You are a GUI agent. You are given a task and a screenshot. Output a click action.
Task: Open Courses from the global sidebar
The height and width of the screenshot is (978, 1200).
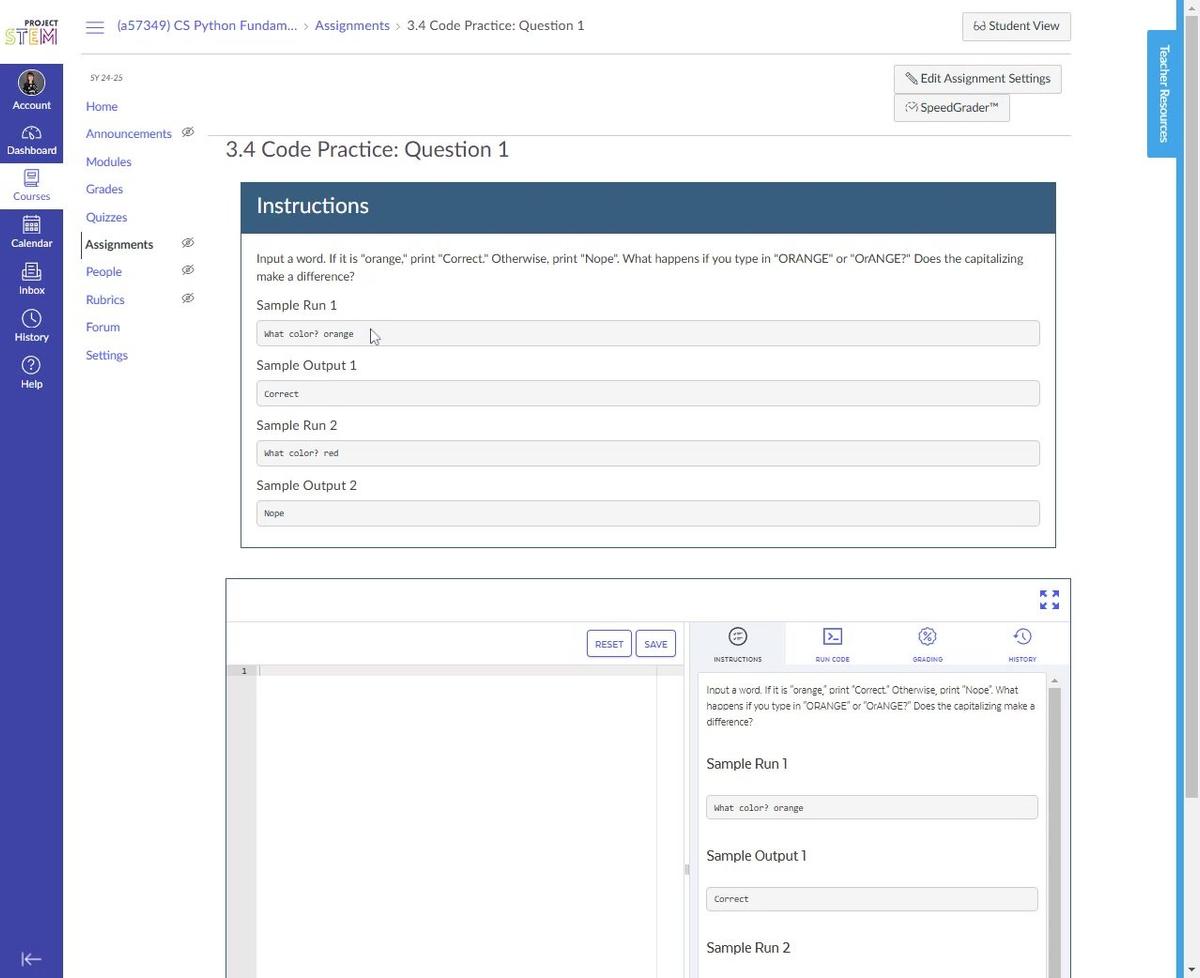click(31, 186)
